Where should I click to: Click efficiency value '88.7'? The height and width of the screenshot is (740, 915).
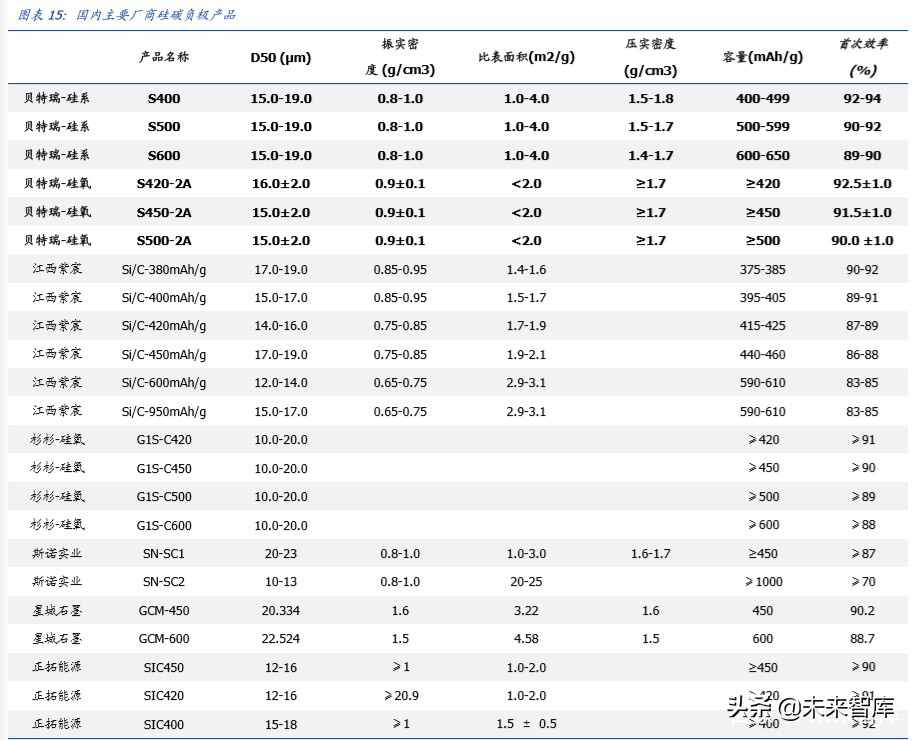862,638
